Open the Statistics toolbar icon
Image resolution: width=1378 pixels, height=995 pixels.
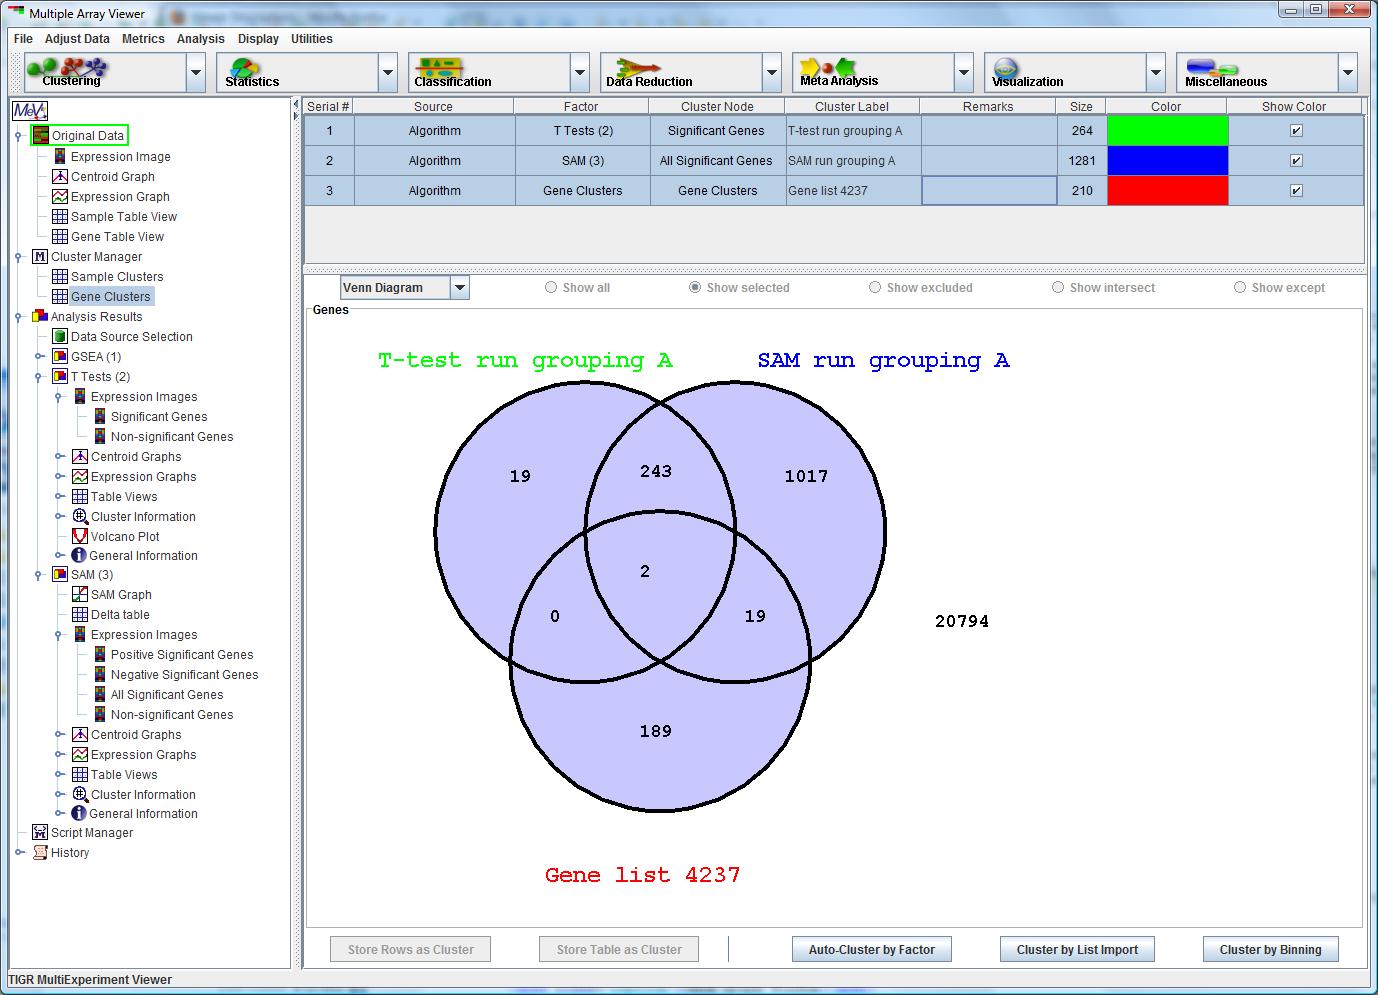click(245, 69)
